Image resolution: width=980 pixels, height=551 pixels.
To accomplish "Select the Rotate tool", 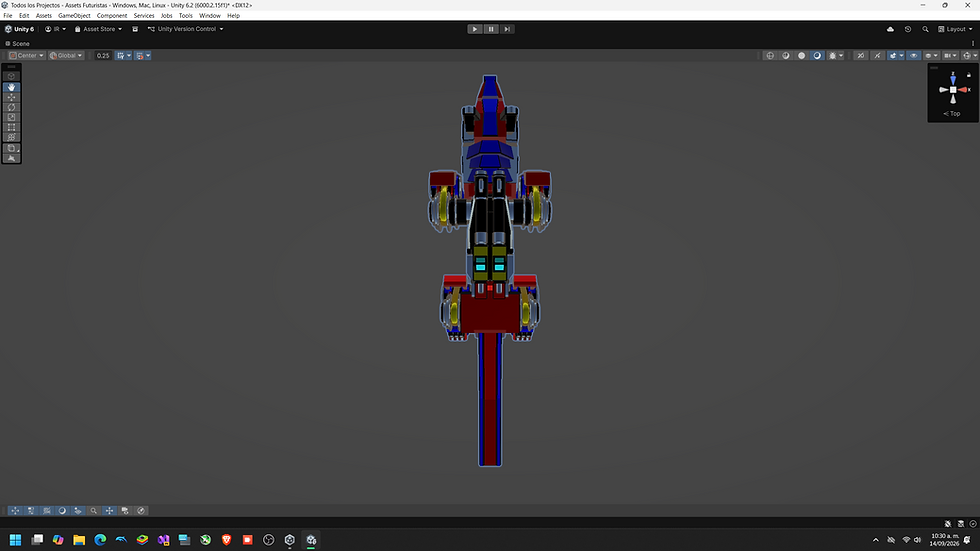I will click(11, 107).
